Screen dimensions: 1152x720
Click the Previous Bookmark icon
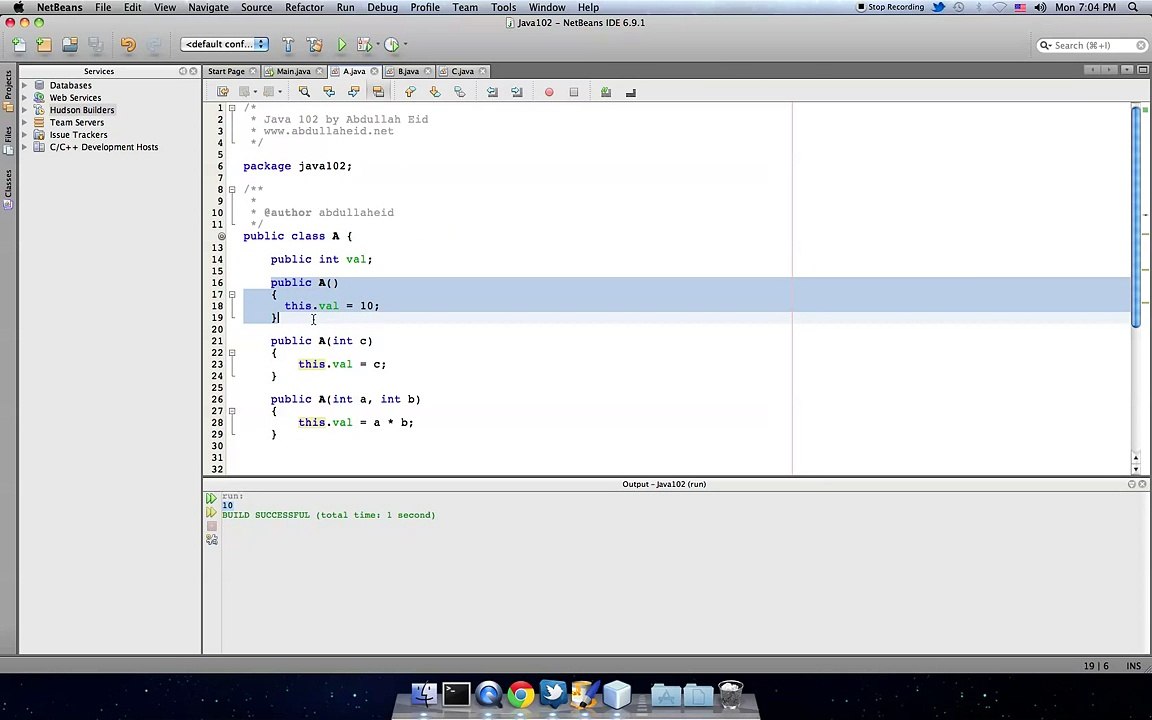pos(410,92)
